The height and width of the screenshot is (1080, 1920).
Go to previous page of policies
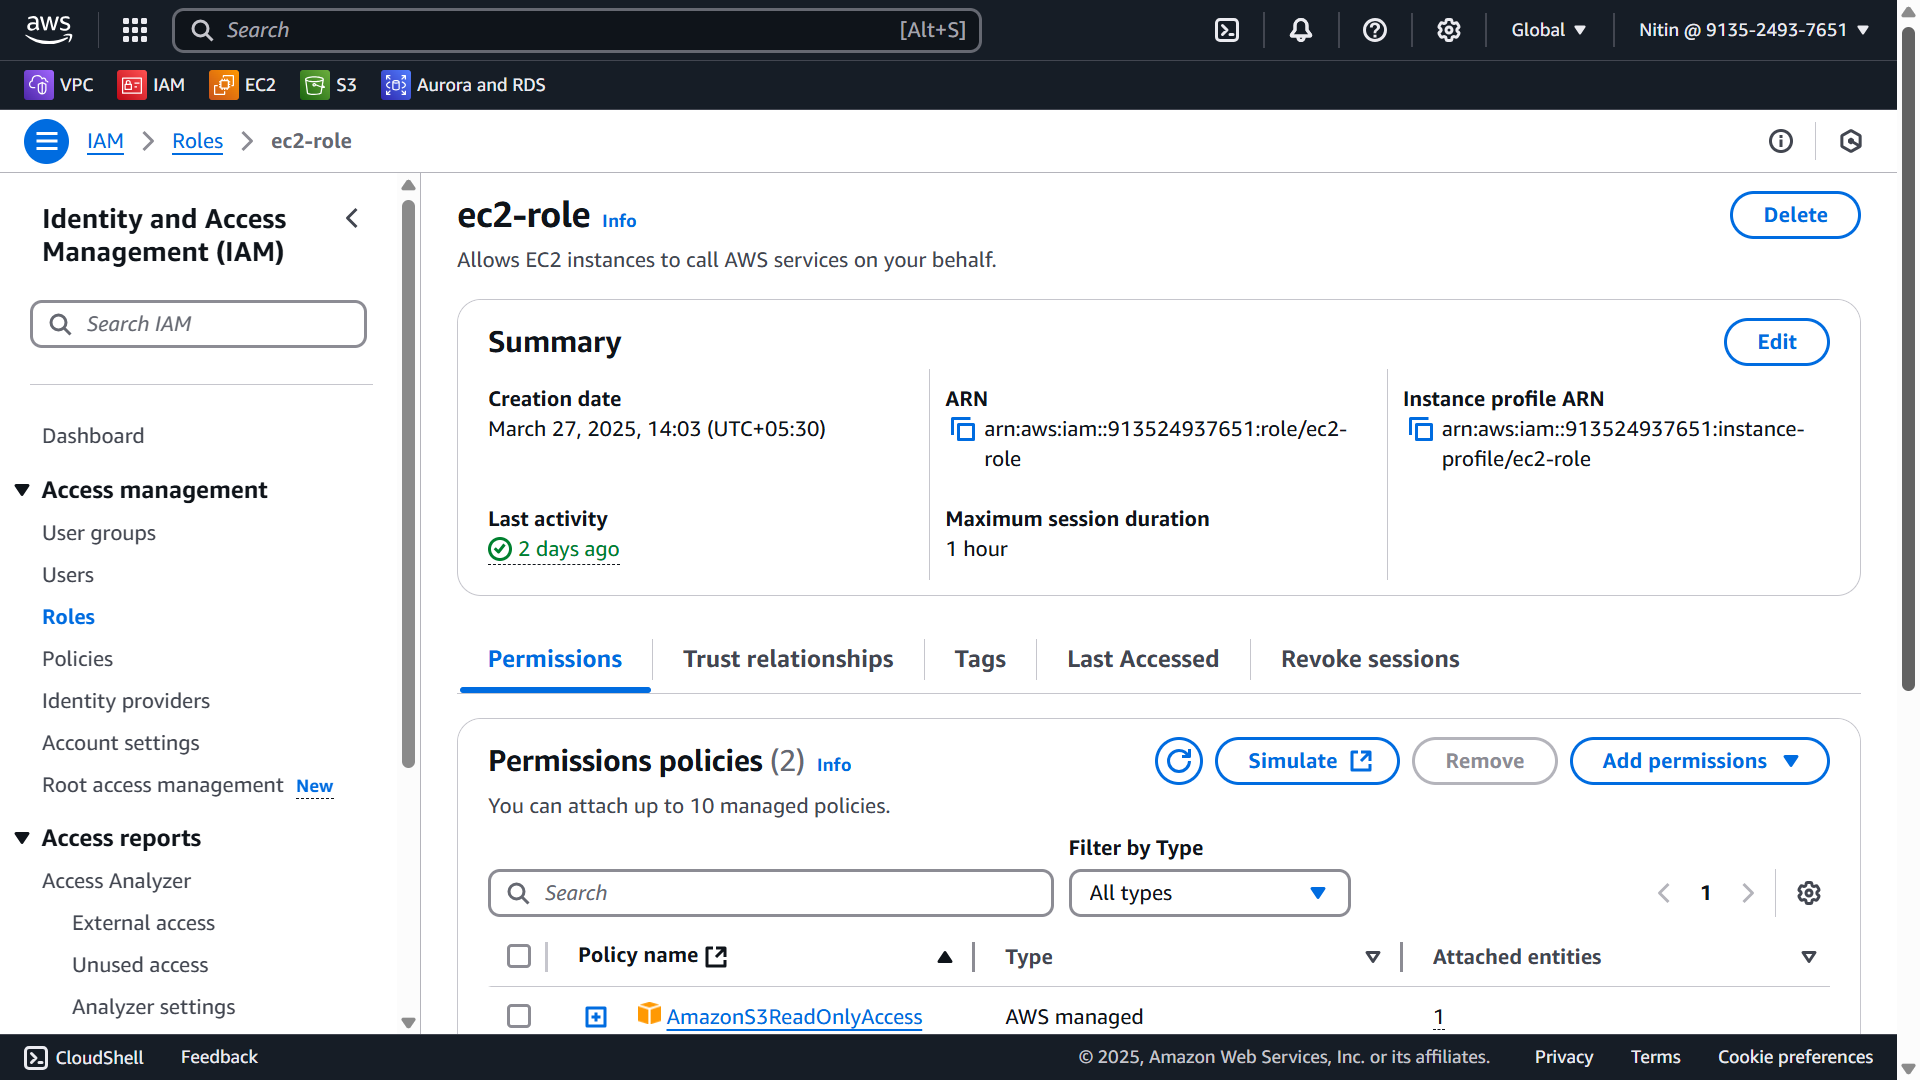pos(1664,893)
